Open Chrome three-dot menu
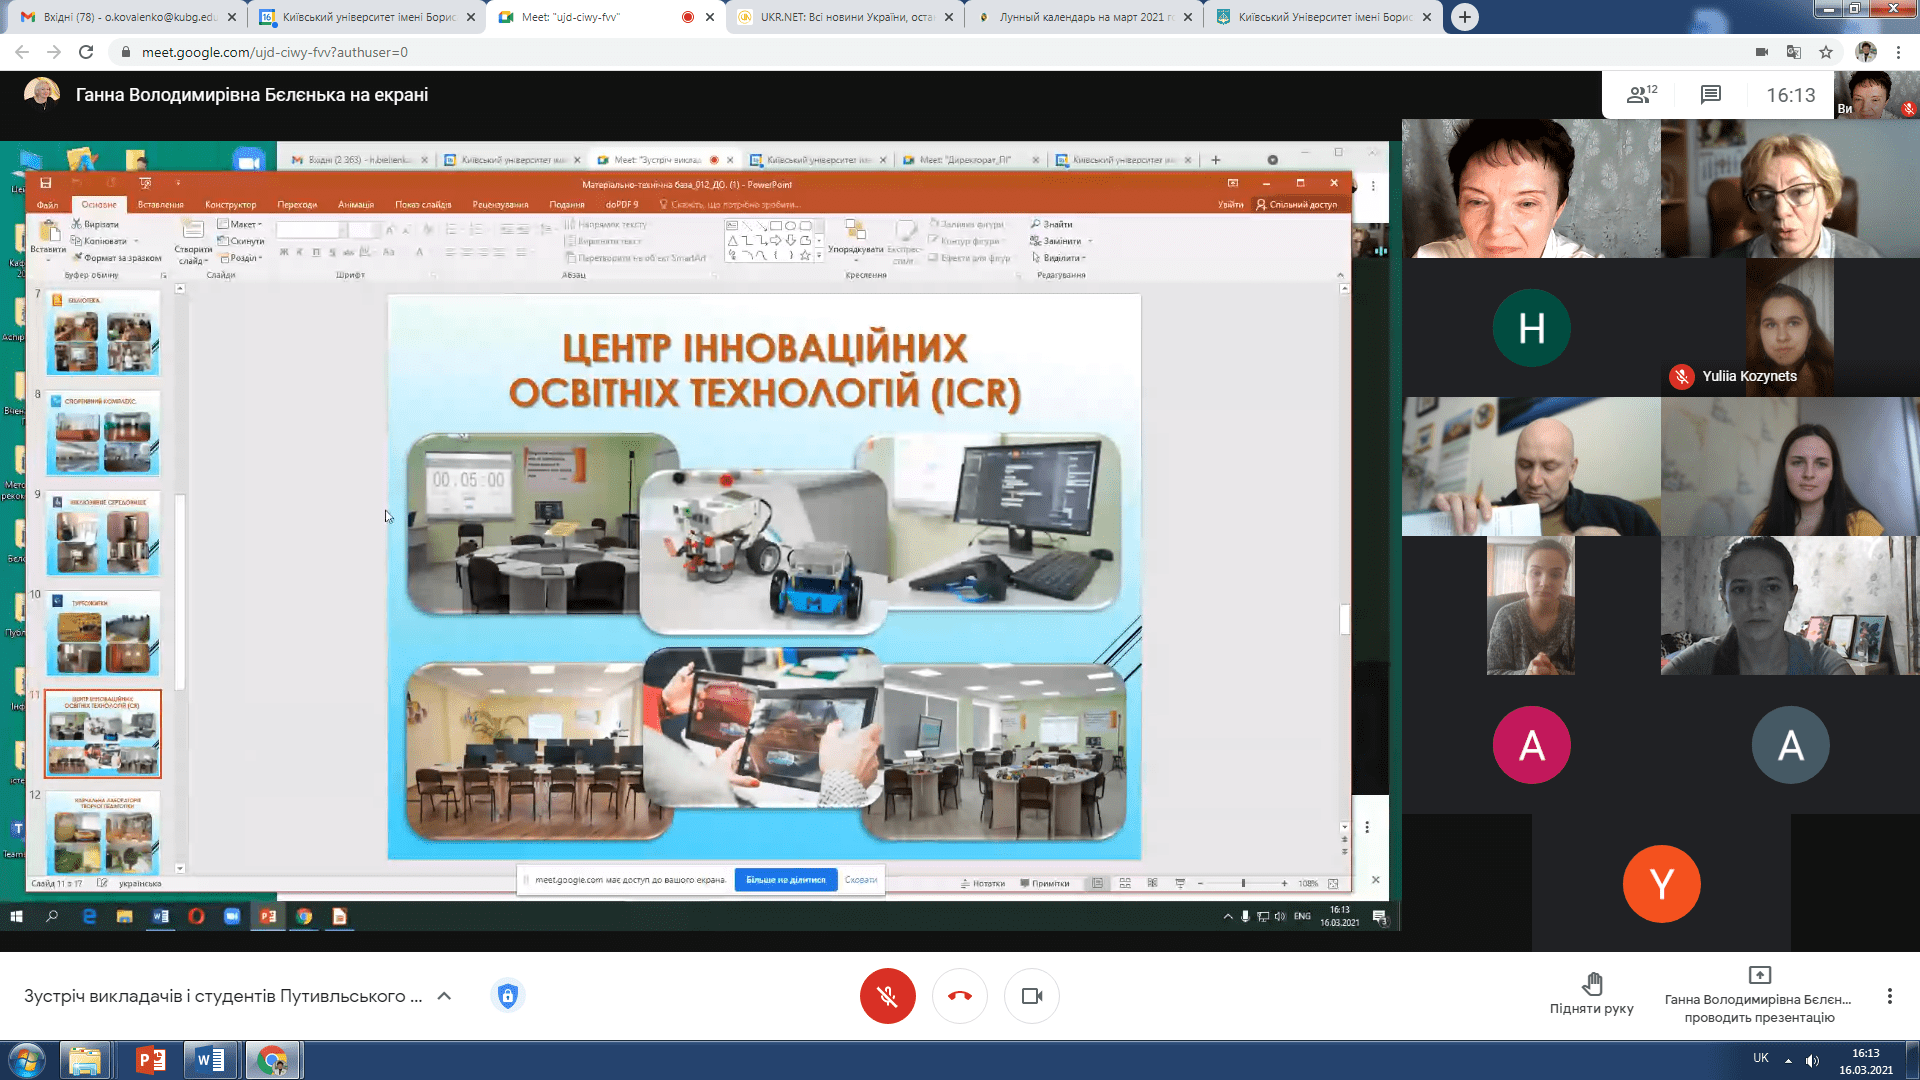This screenshot has width=1920, height=1080. pos(1898,52)
